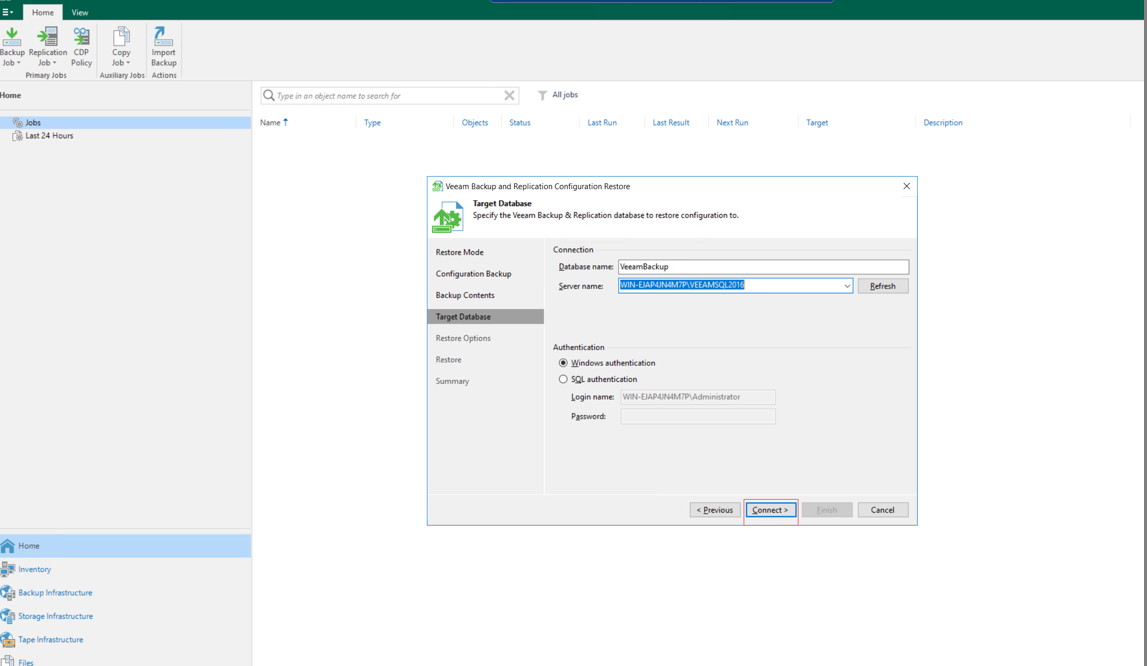The image size is (1147, 666).
Task: Open Backup Infrastructure in the navigation pane
Action: coord(54,593)
